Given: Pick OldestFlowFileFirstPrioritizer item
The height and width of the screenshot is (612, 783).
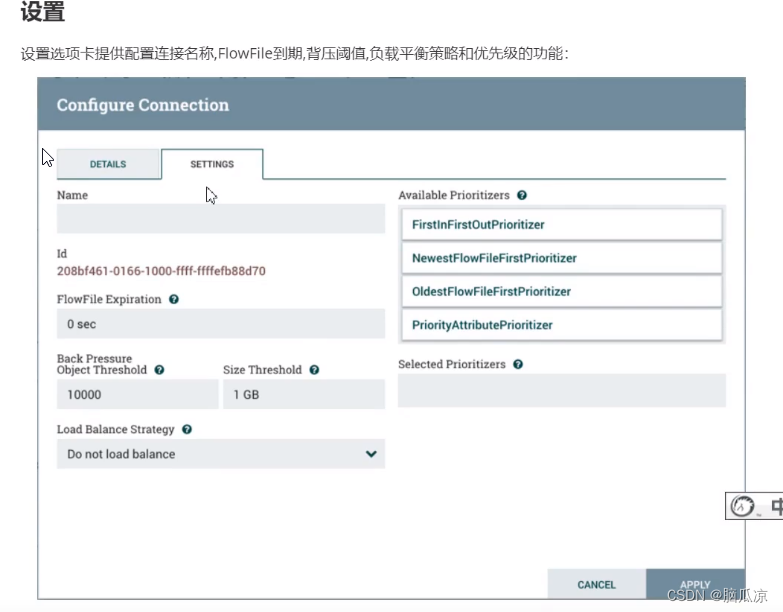Looking at the screenshot, I should pyautogui.click(x=562, y=292).
